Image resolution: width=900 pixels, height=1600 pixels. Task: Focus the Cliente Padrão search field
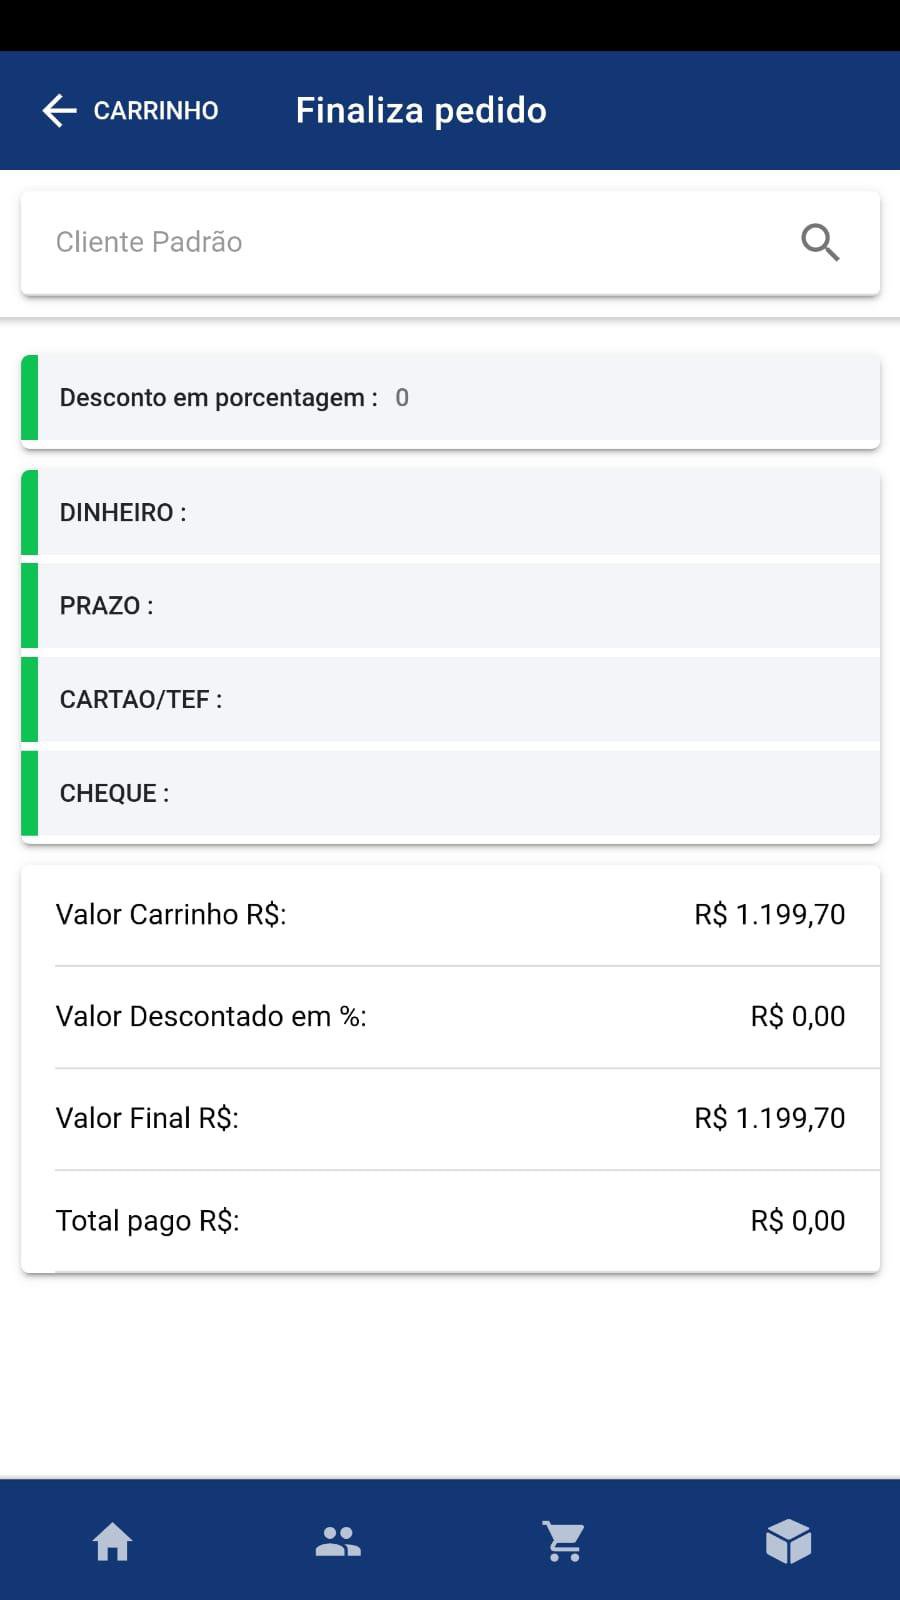tap(400, 242)
